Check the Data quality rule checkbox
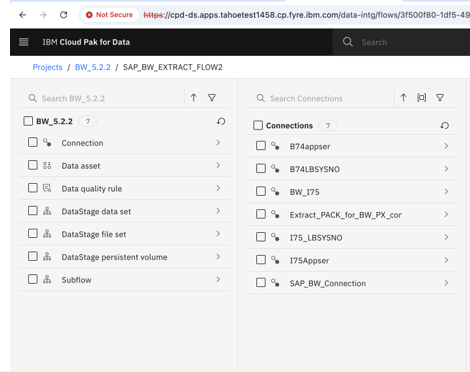The height and width of the screenshot is (372, 470). (x=33, y=188)
